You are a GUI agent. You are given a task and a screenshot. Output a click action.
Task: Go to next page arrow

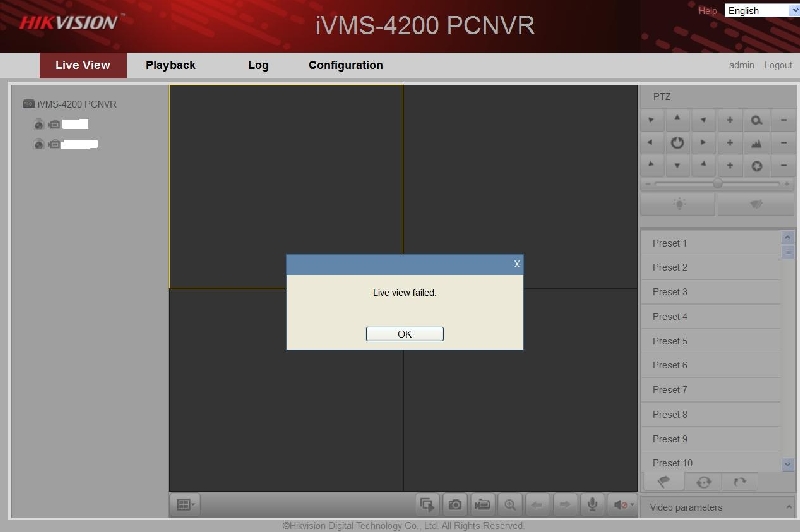[x=565, y=505]
